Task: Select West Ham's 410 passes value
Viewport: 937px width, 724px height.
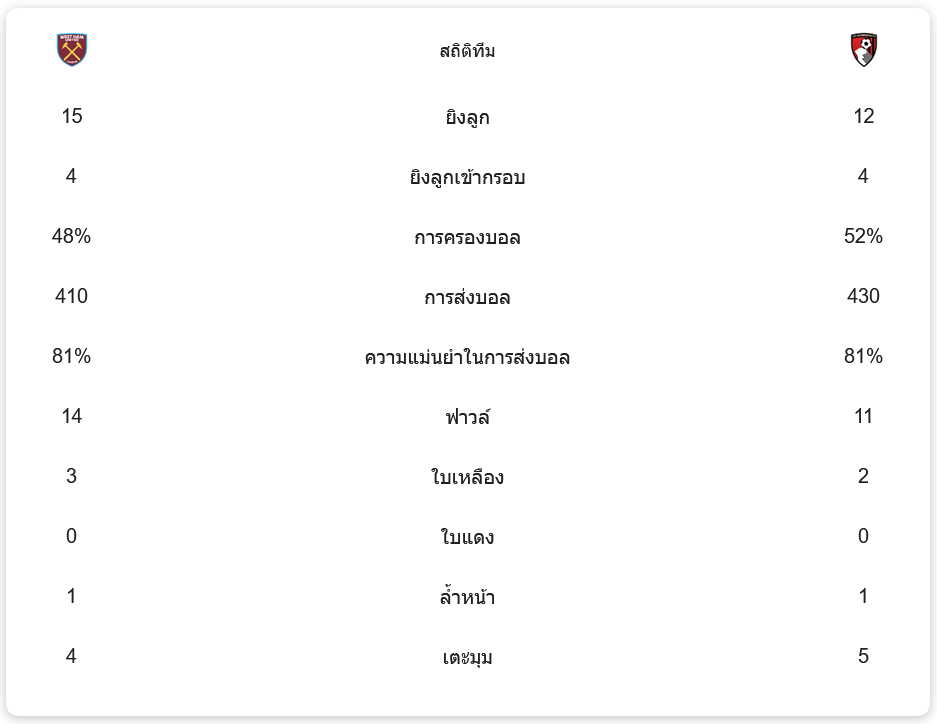Action: [72, 296]
